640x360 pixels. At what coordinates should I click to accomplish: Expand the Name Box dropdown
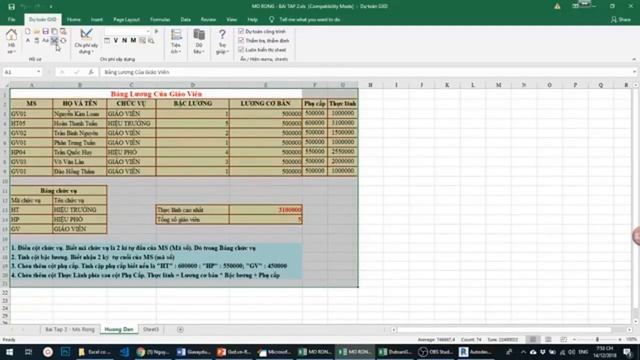click(x=38, y=72)
